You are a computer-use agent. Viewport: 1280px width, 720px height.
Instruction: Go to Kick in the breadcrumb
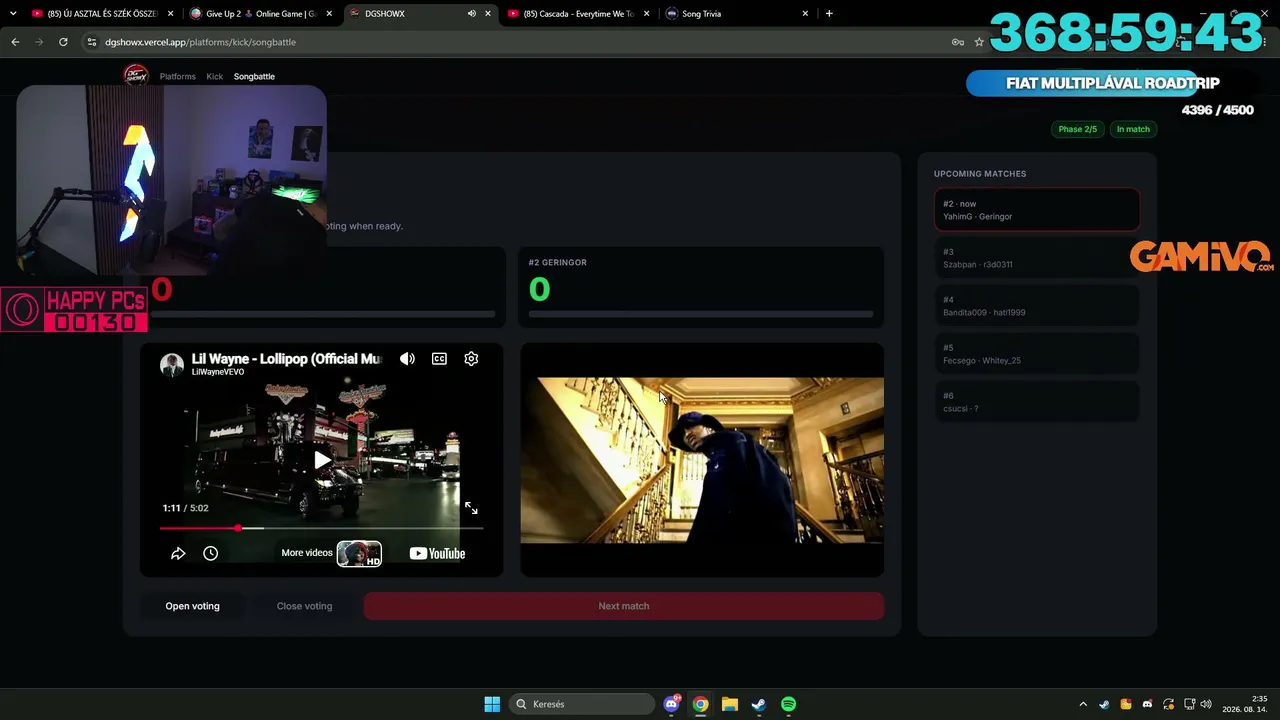tap(214, 76)
